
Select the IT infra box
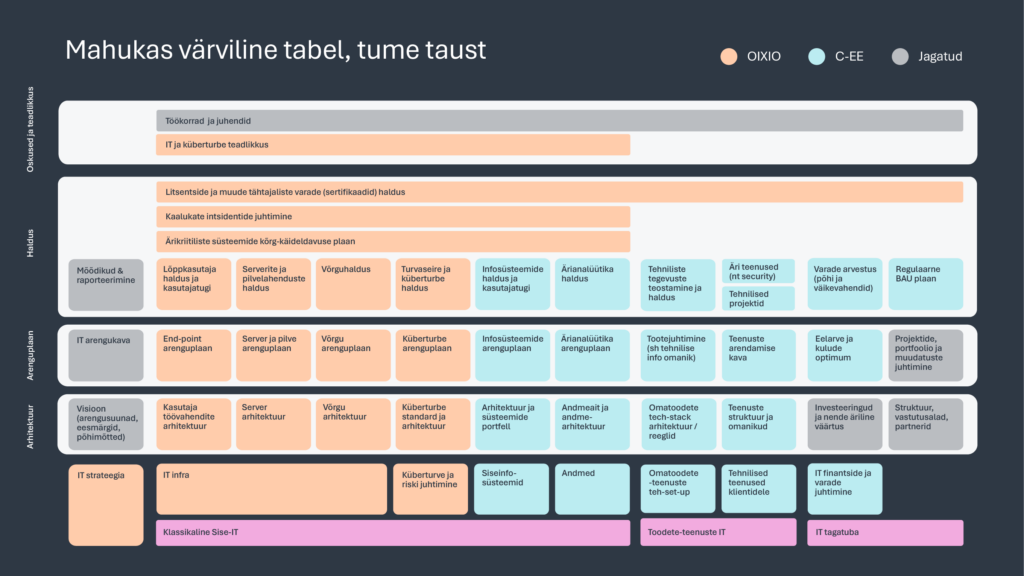(271, 489)
